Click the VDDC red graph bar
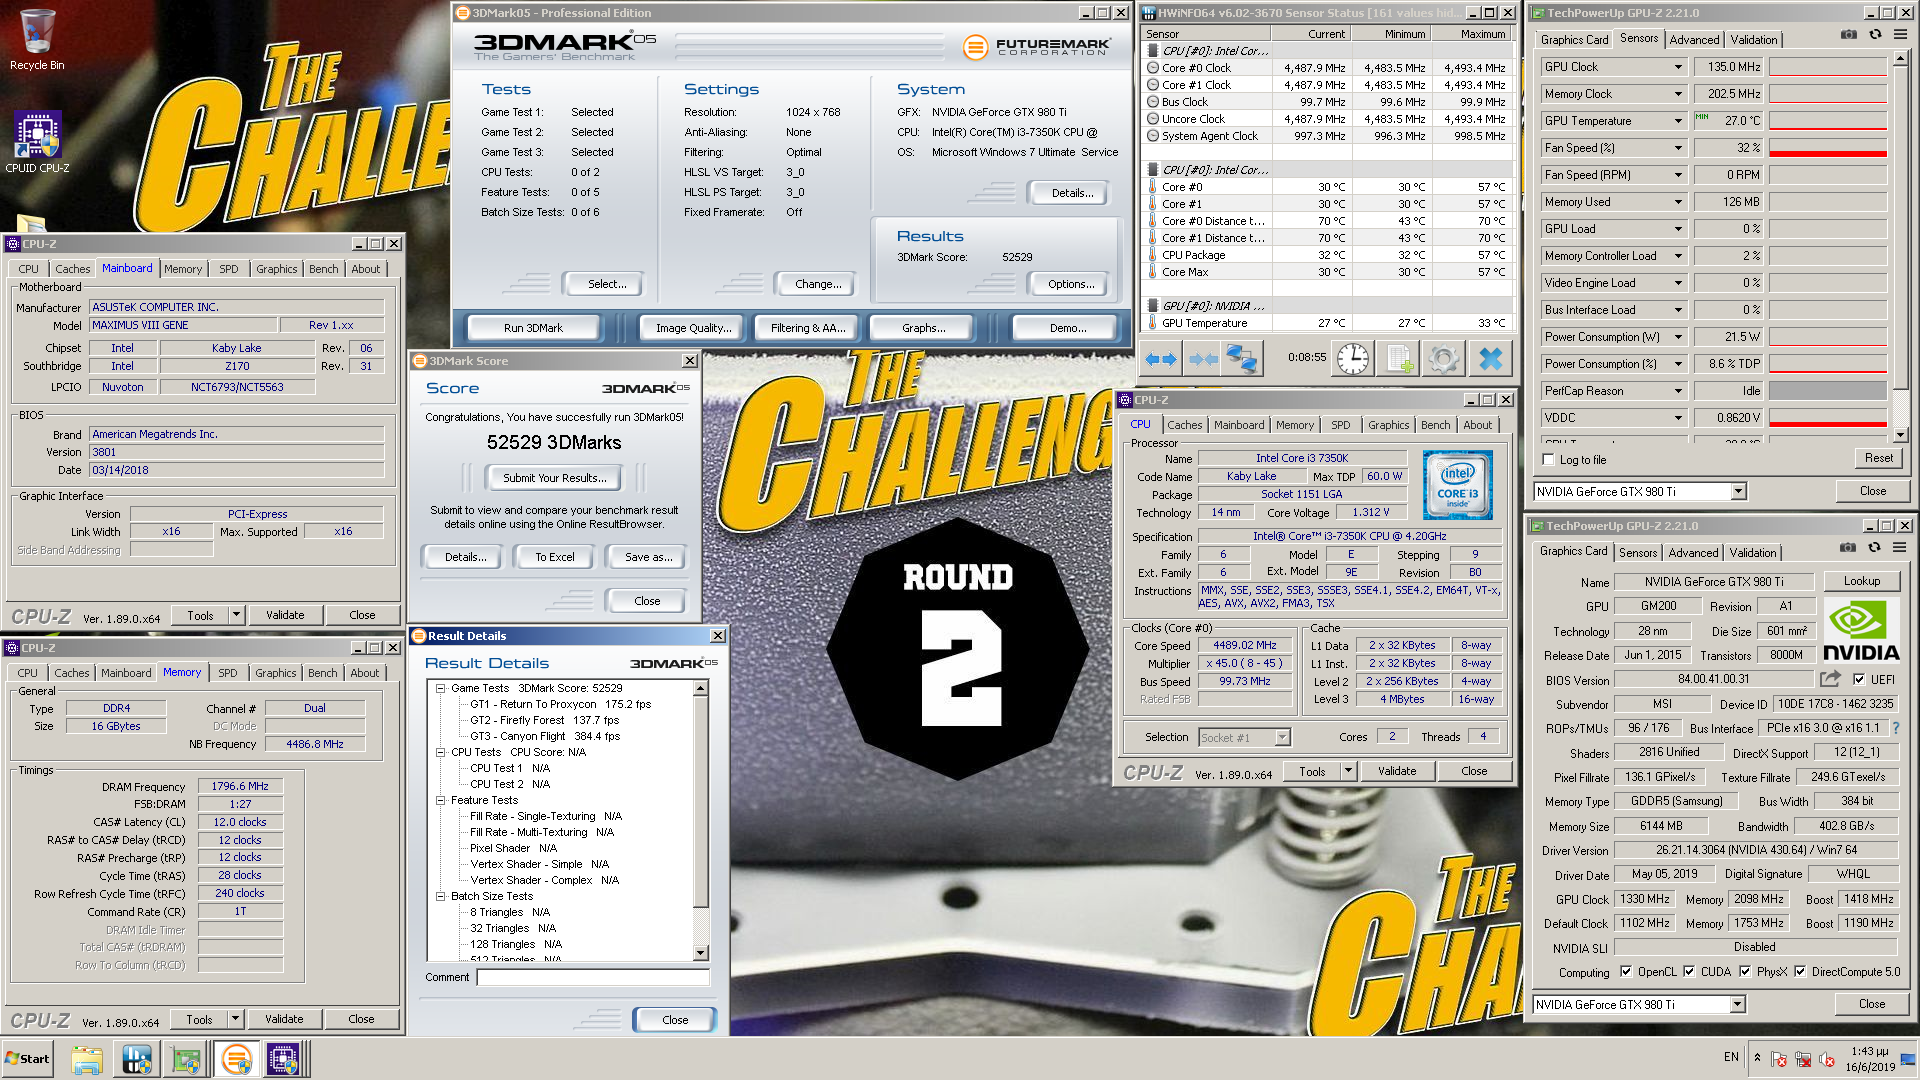Image resolution: width=1920 pixels, height=1080 pixels. coord(1827,423)
